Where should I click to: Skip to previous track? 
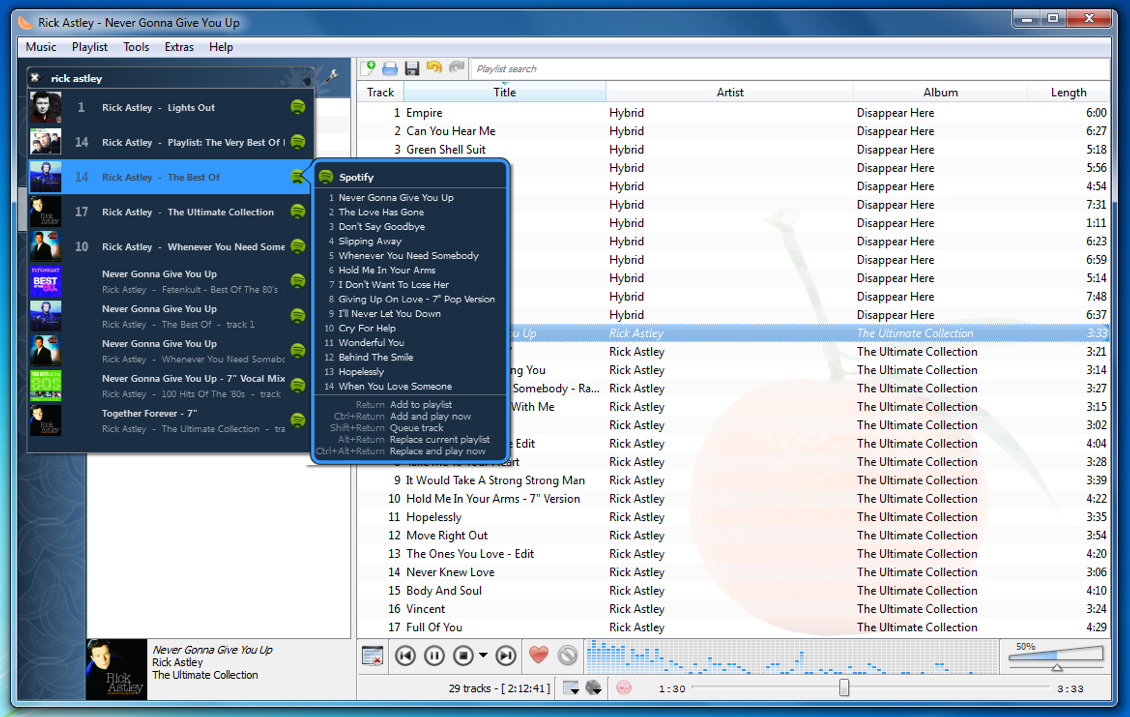406,655
